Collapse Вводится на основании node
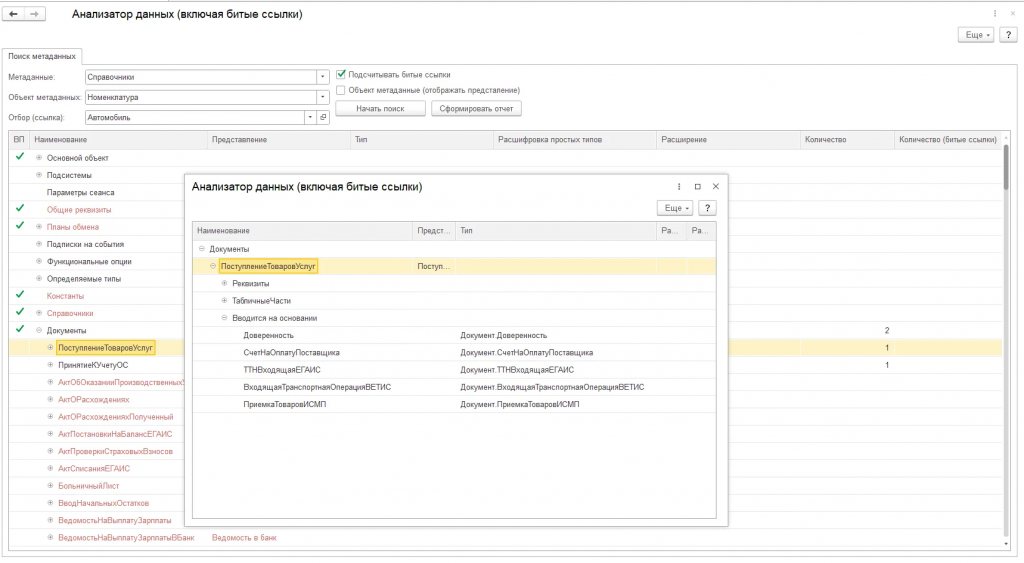The width and height of the screenshot is (1024, 563). [x=225, y=318]
